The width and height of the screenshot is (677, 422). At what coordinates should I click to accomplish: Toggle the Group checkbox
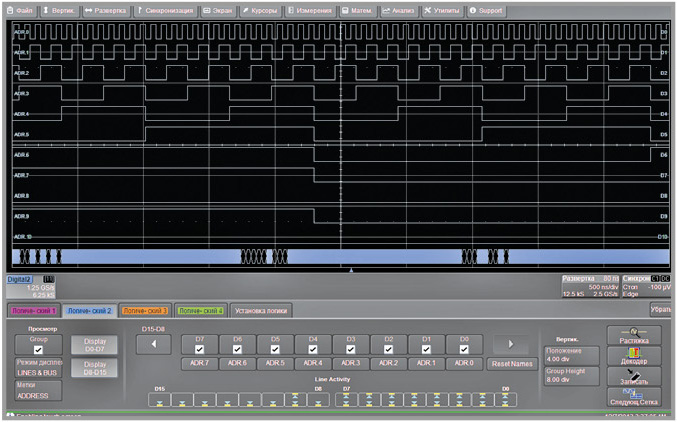point(38,349)
